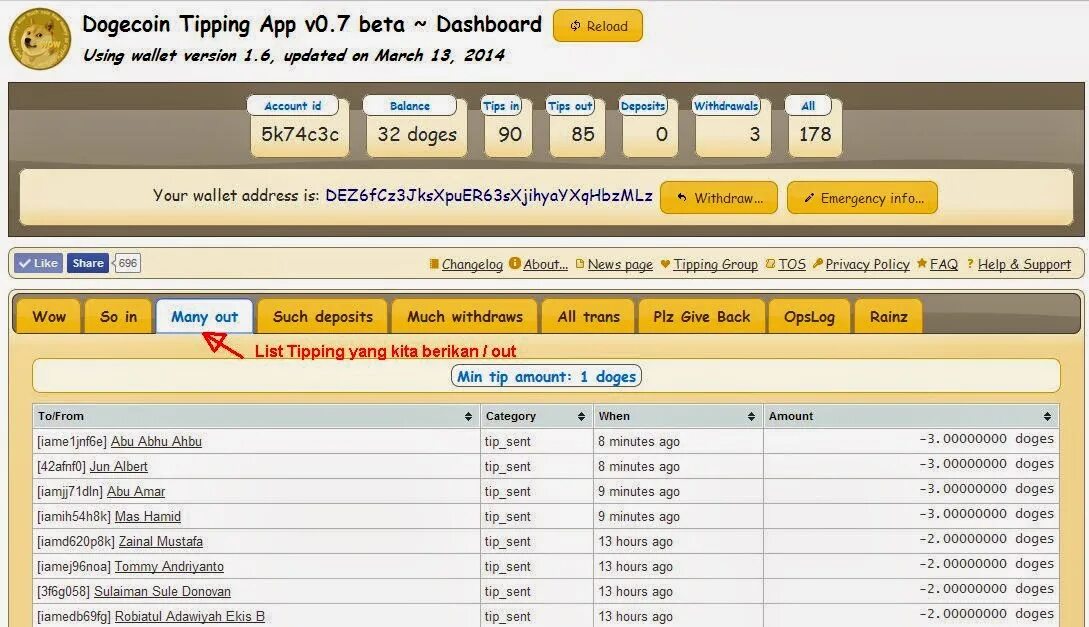1089x627 pixels.
Task: Sort by Amount column arrows
Action: pyautogui.click(x=1047, y=416)
